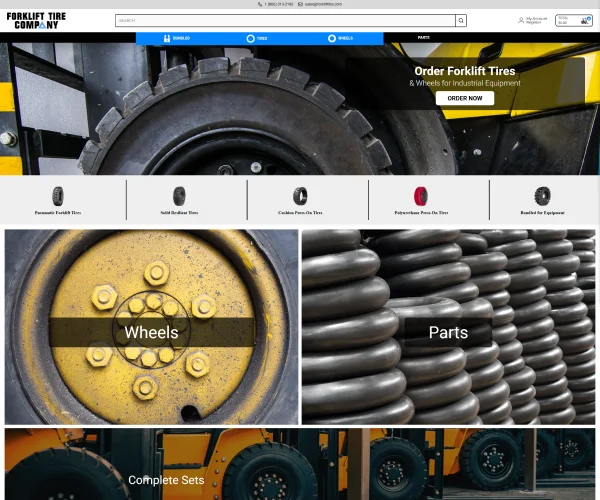
Task: Click the My Account user icon
Action: [521, 20]
